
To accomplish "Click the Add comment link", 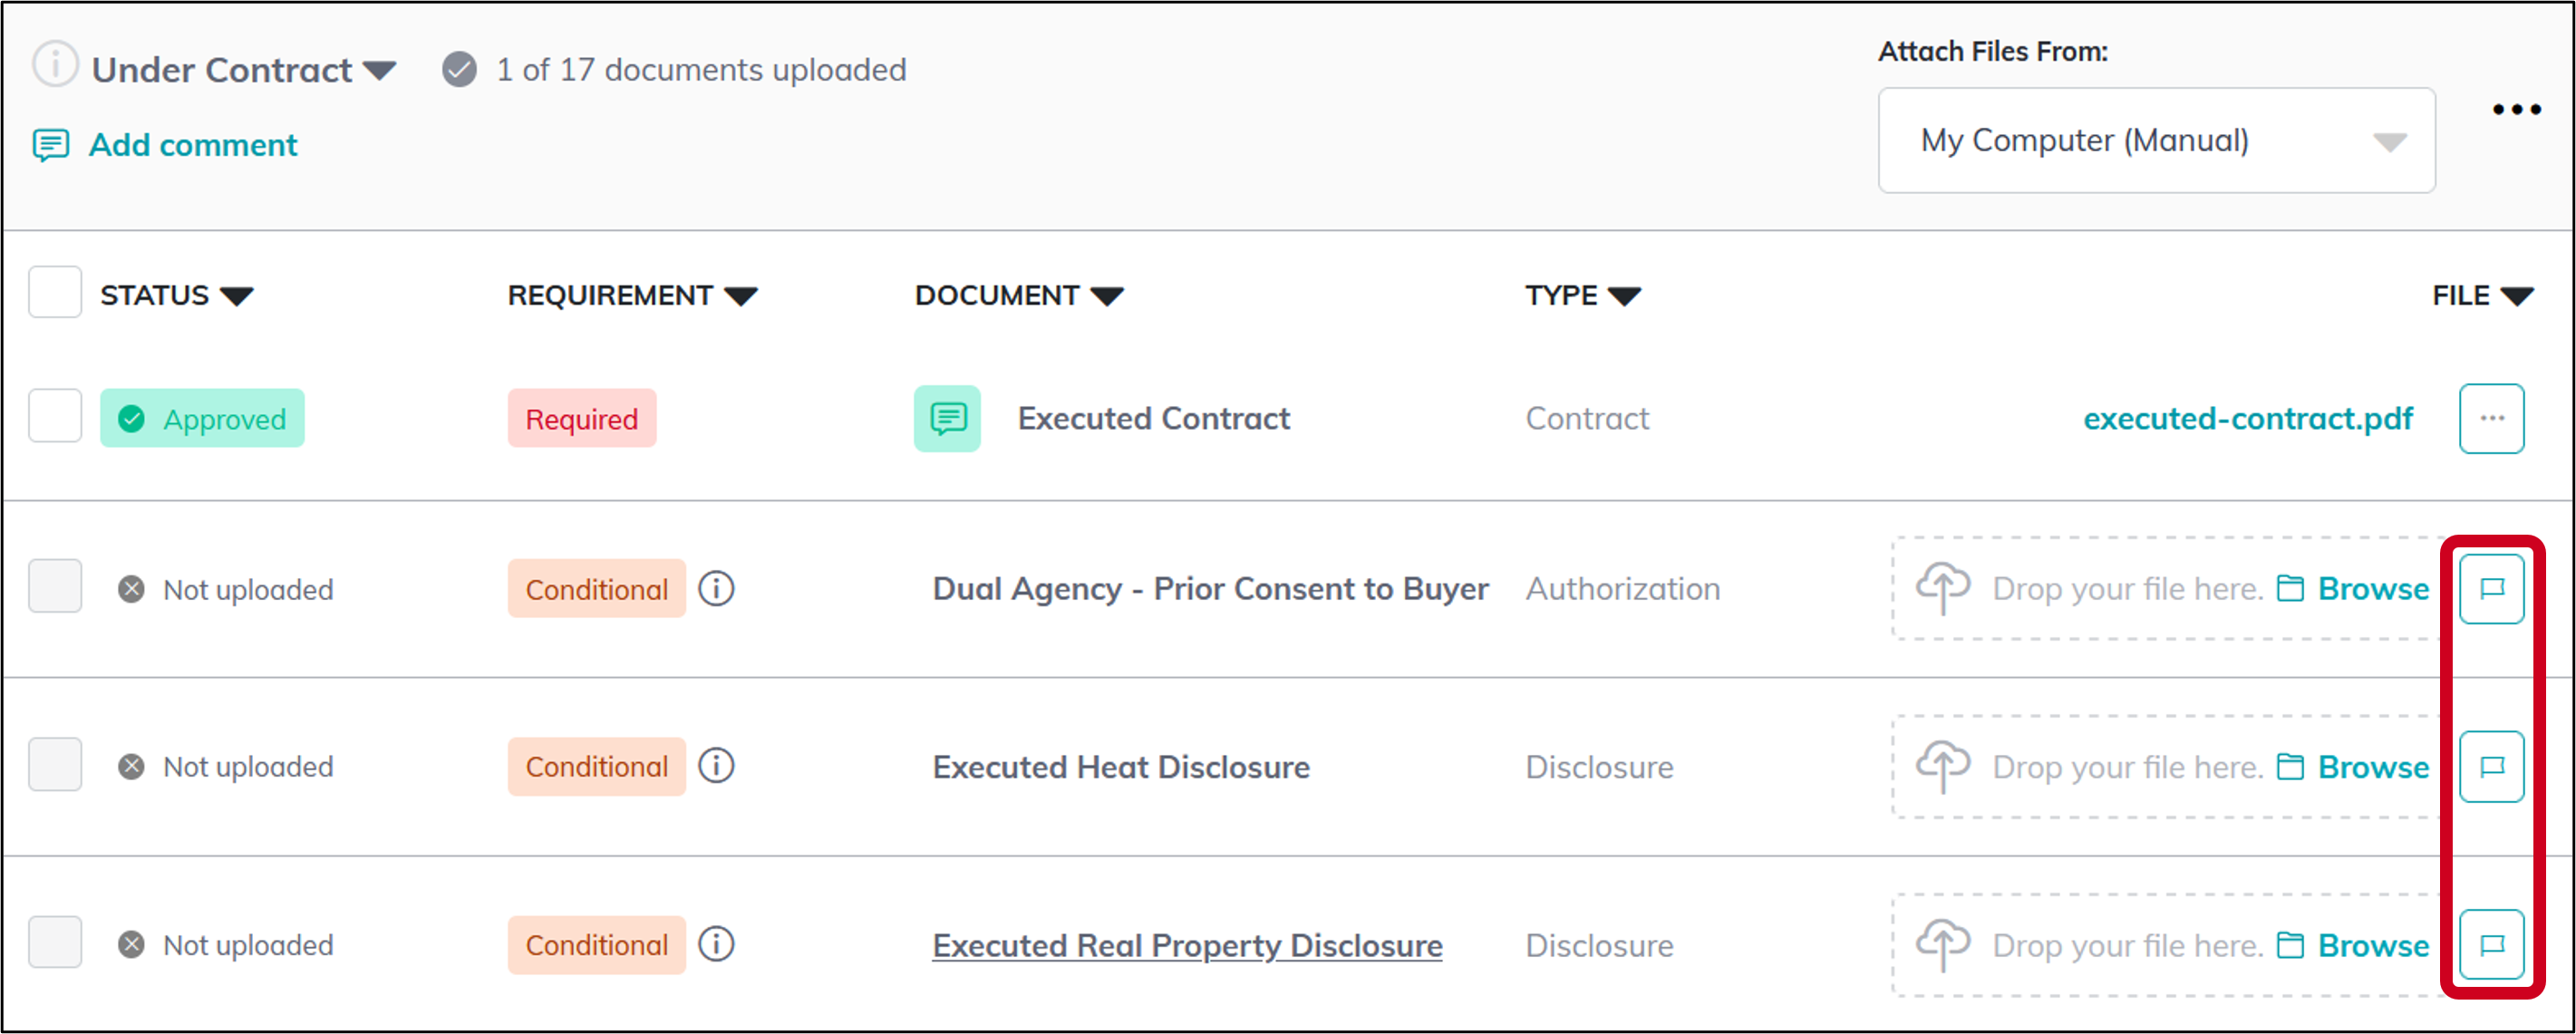I will click(193, 145).
